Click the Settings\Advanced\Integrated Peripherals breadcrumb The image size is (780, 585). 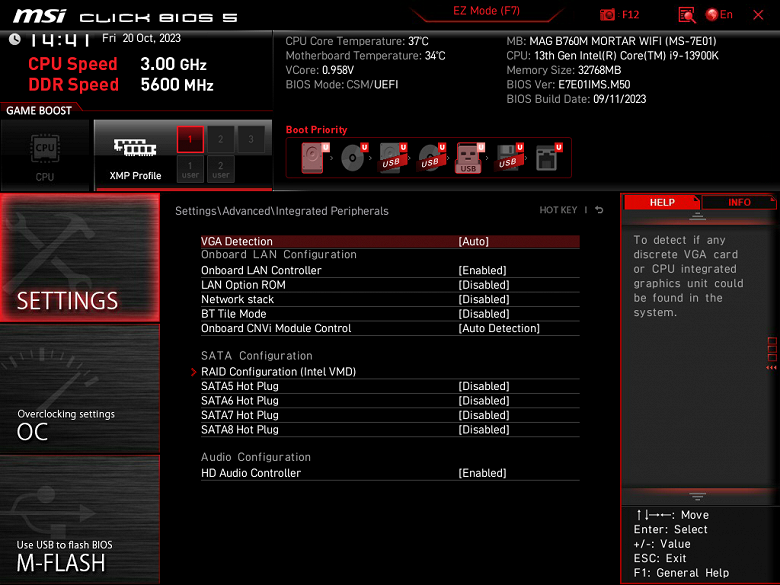pos(282,211)
